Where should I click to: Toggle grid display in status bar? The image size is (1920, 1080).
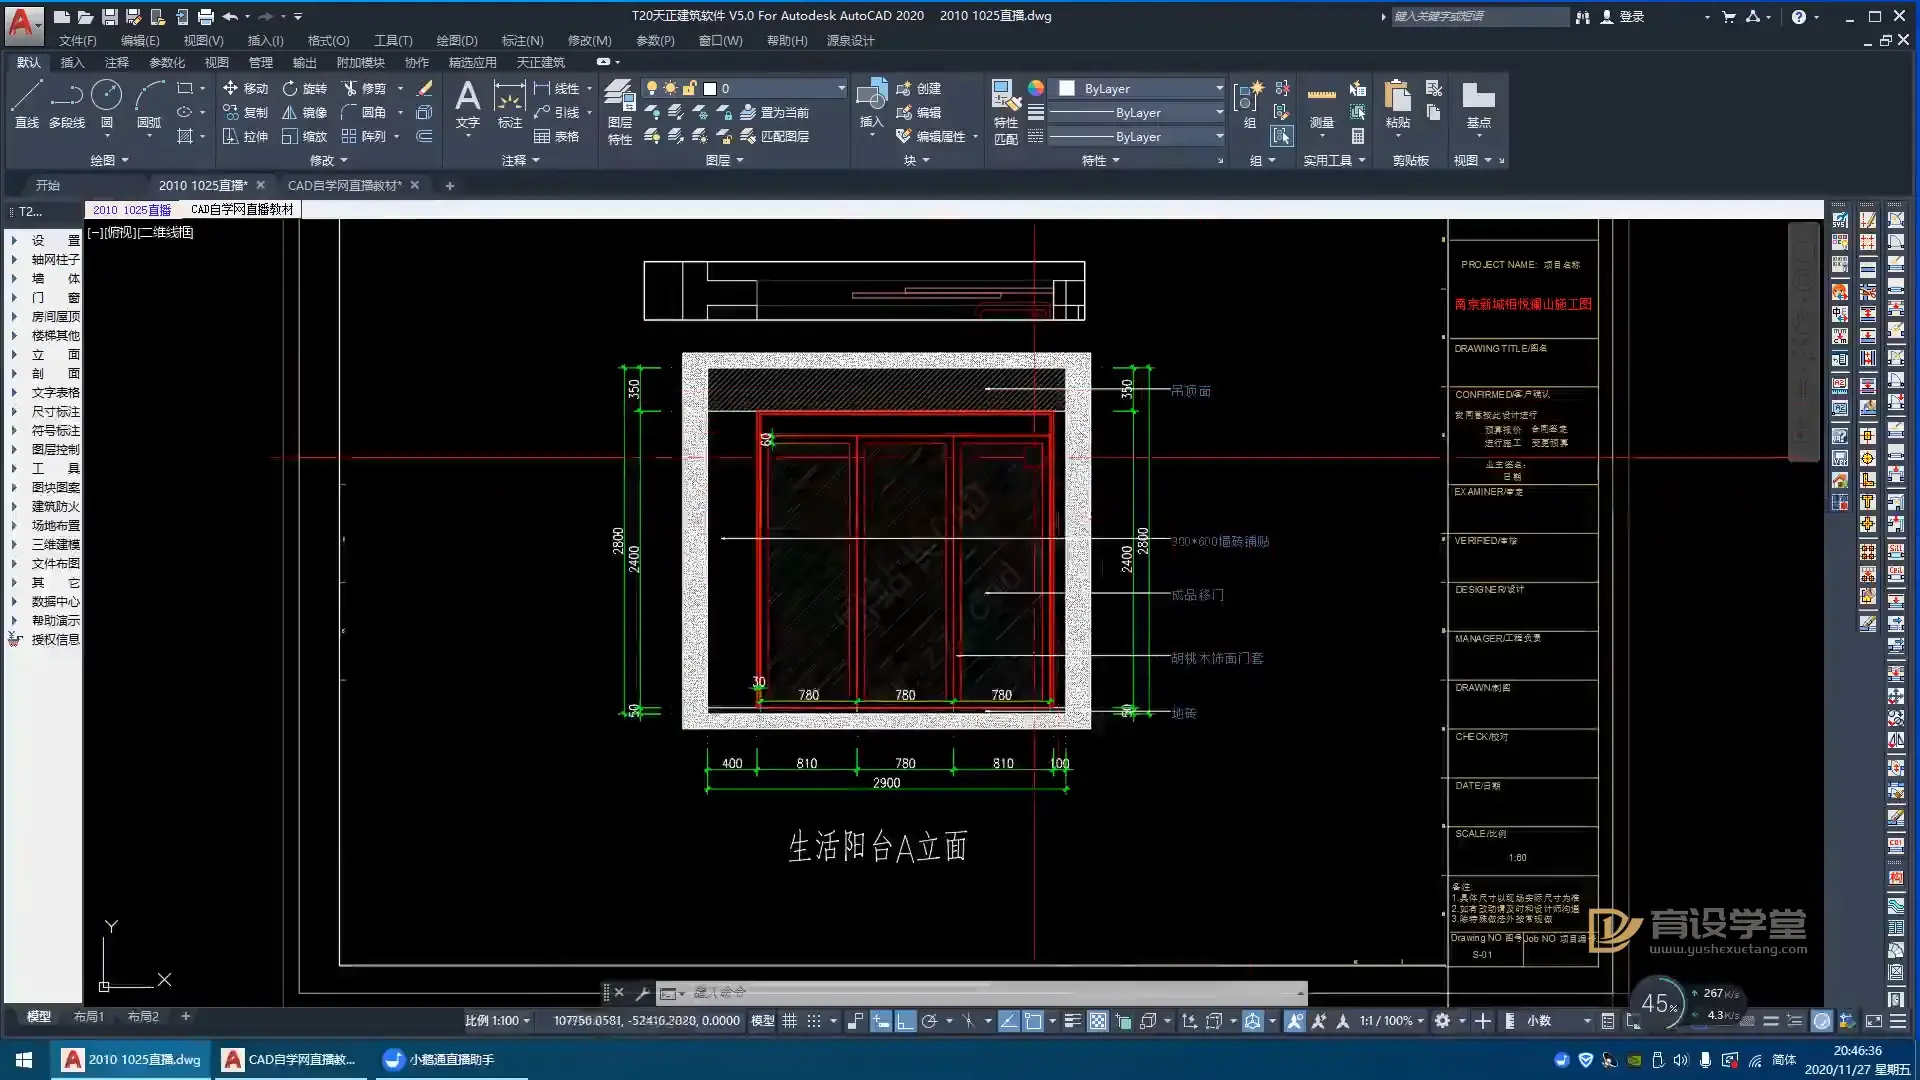(789, 1021)
